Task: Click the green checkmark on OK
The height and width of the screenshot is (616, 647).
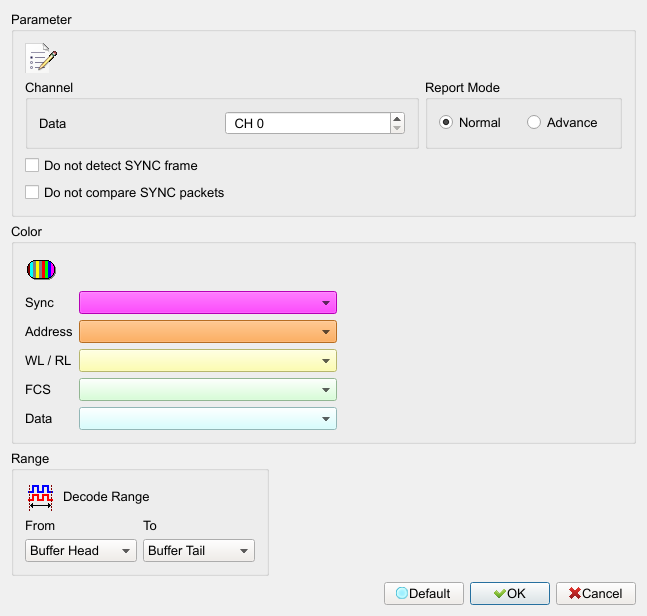Action: click(x=500, y=594)
